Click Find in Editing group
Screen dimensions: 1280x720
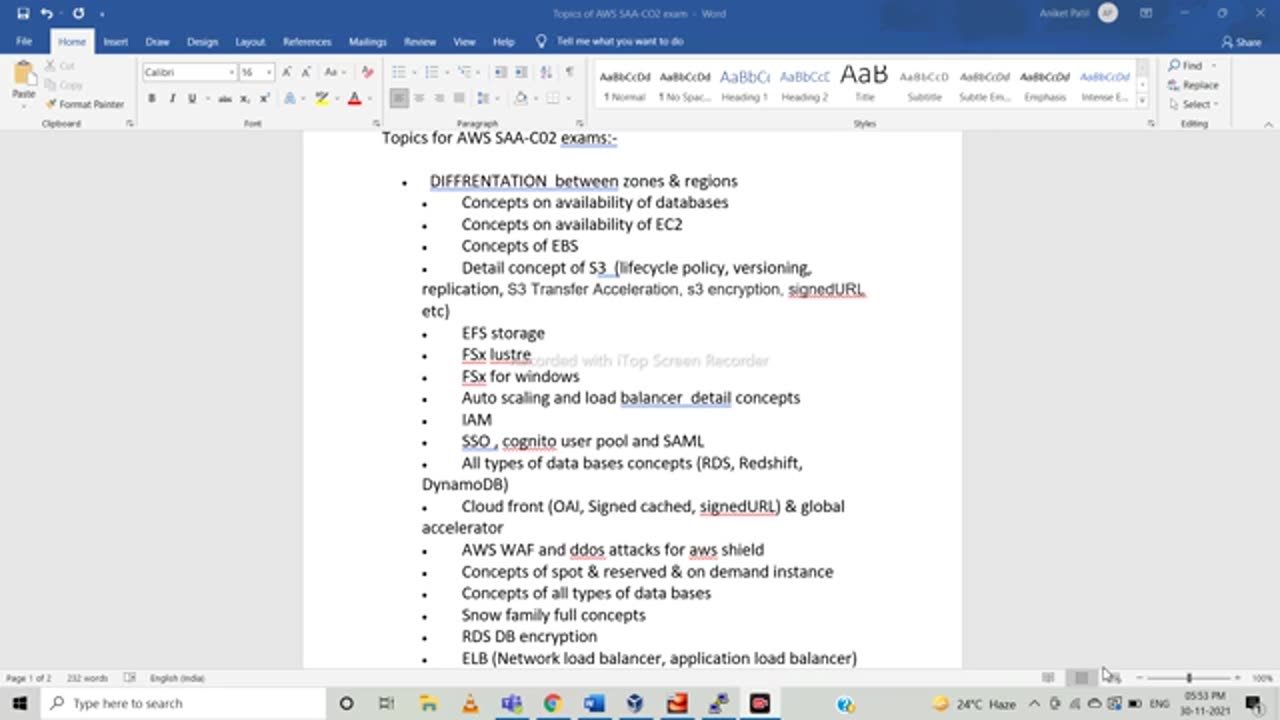point(1186,66)
